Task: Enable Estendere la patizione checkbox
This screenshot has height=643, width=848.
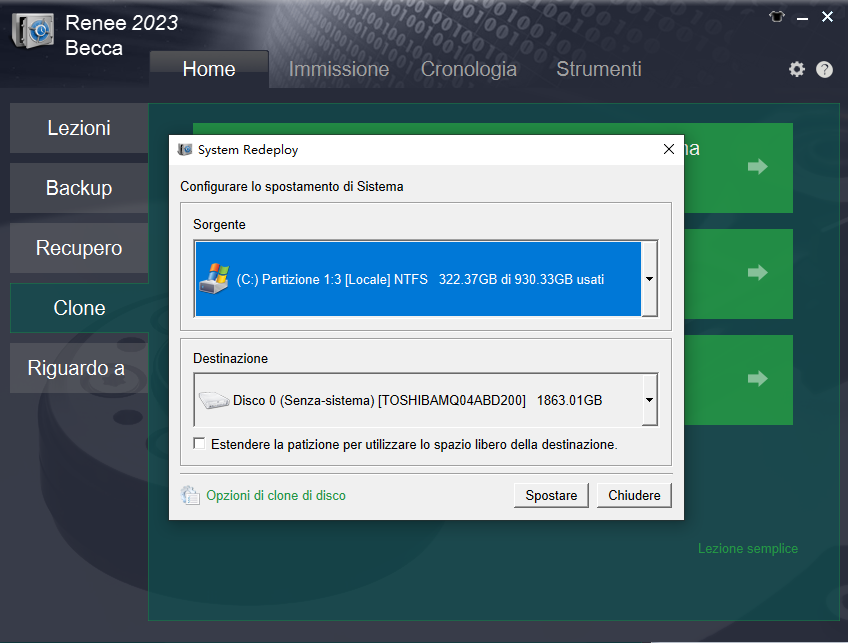Action: click(199, 444)
